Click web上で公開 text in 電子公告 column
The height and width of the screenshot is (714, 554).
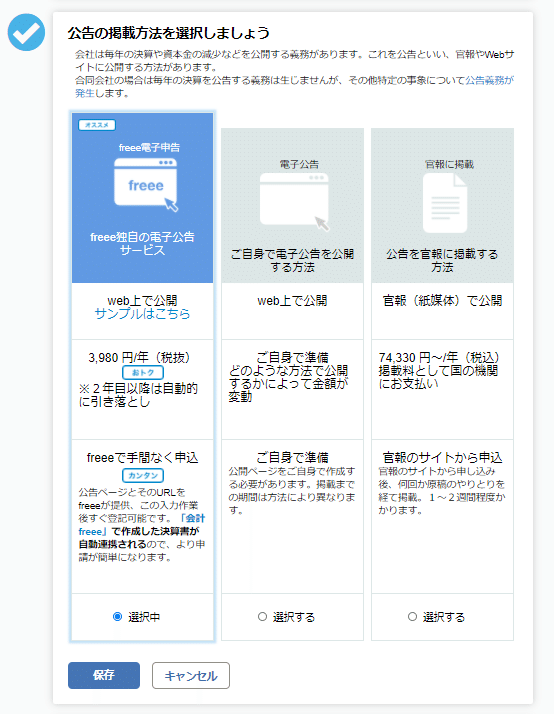pos(292,301)
